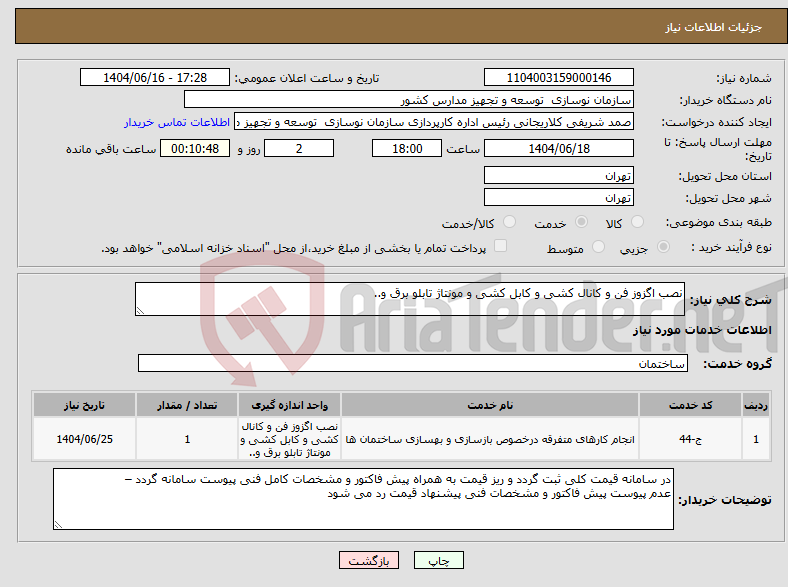Click the چاپ print button
This screenshot has height=587, width=788.
[439, 560]
